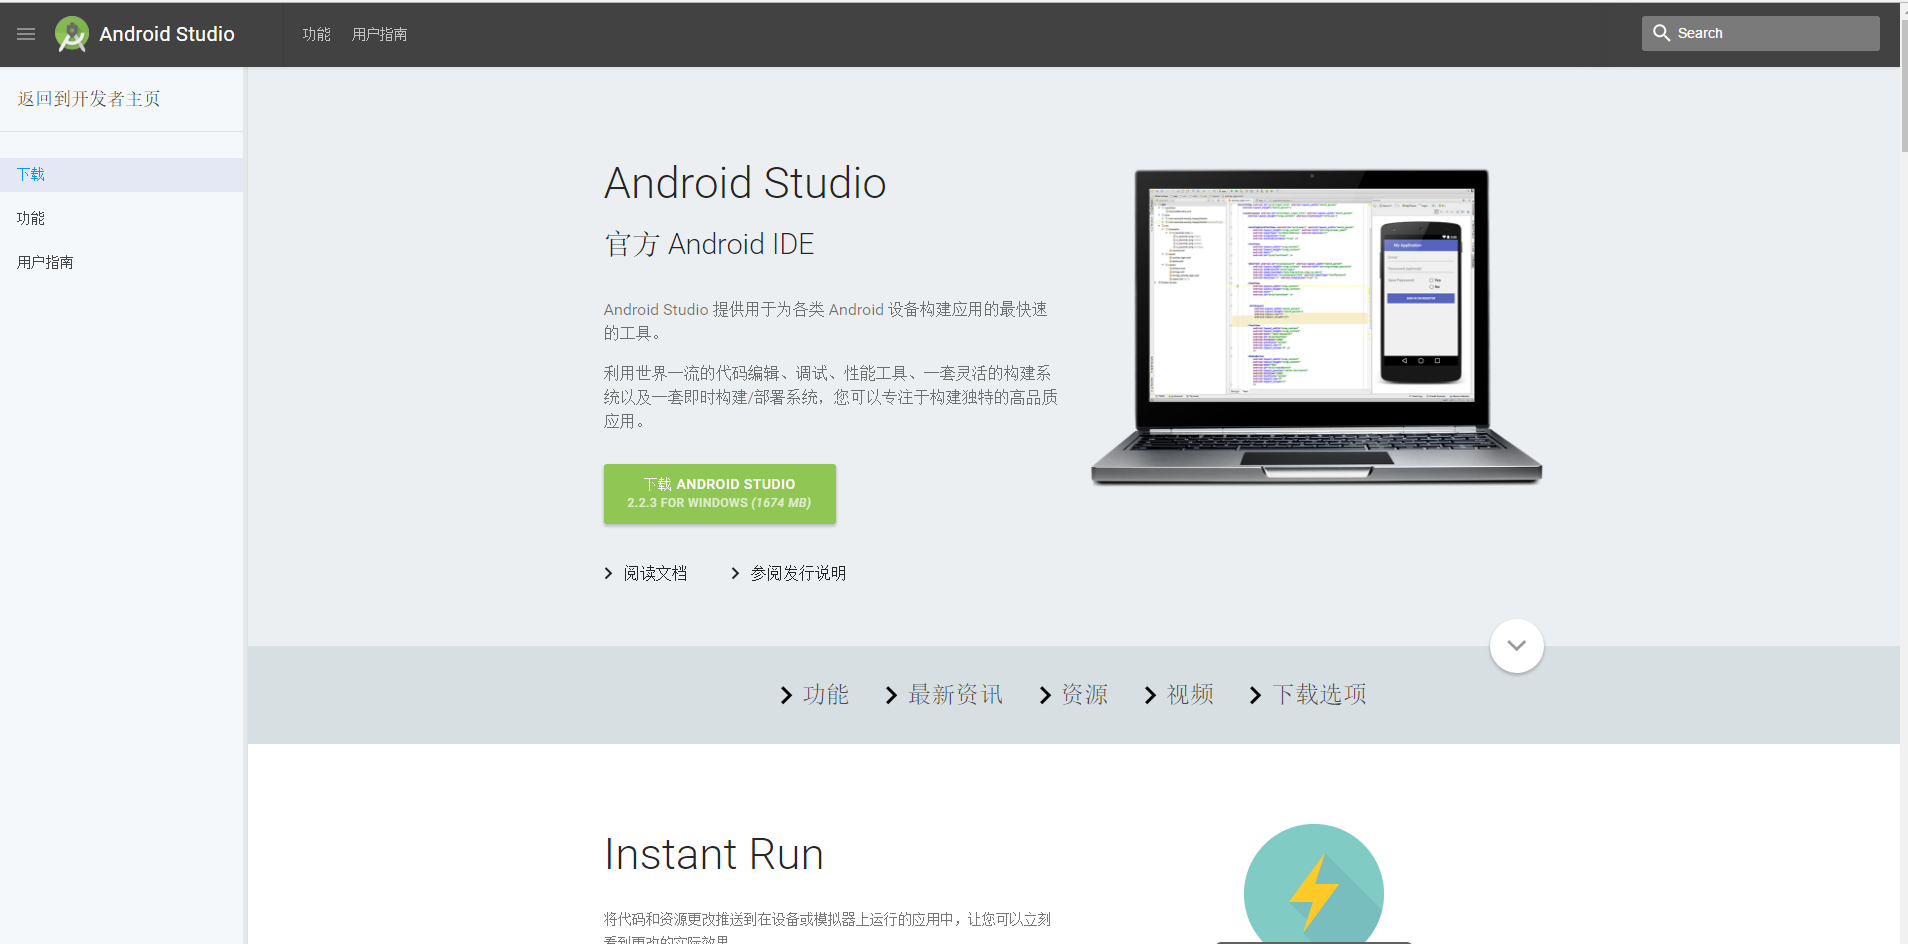Jump to the 功能 section anchor
Screen dimensions: 1908x944
pos(825,694)
